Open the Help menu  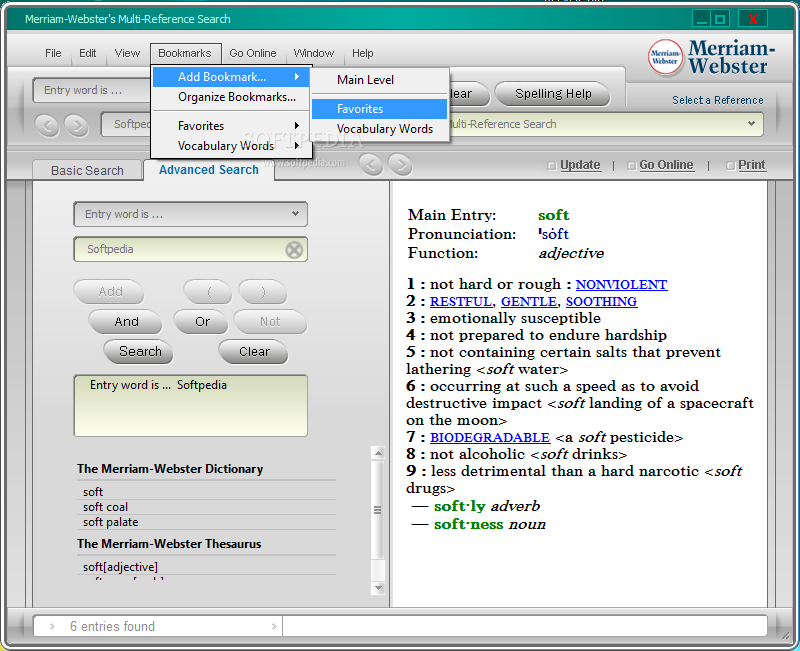tap(363, 53)
